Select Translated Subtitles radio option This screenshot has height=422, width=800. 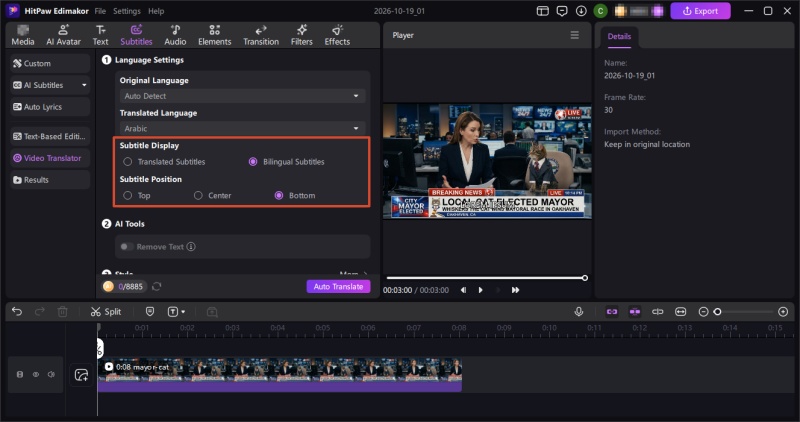(128, 161)
